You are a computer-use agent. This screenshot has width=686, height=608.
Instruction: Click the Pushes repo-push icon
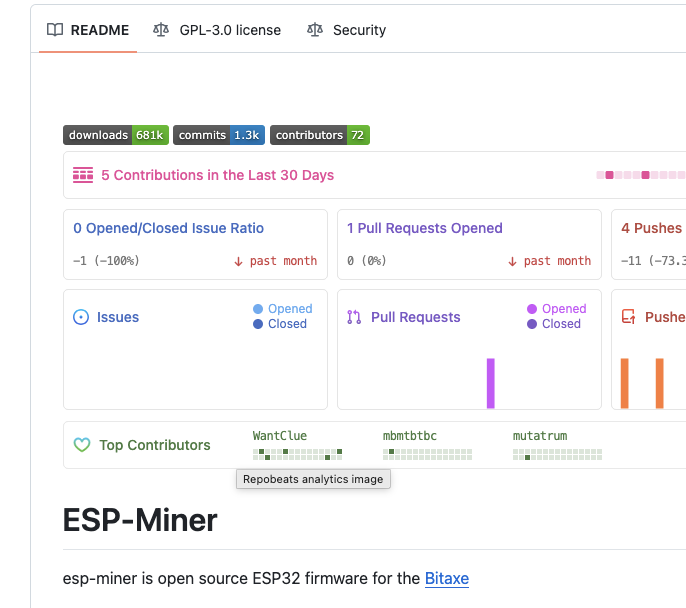point(629,317)
